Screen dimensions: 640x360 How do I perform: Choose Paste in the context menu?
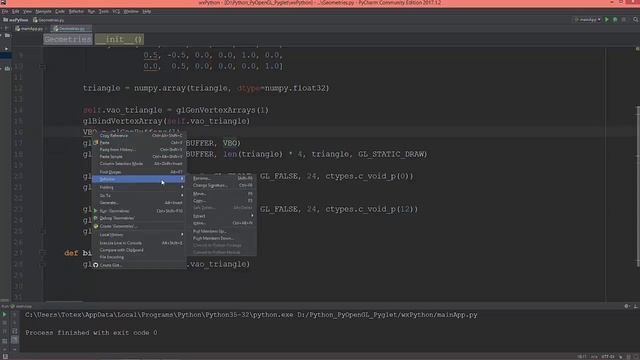coord(139,142)
